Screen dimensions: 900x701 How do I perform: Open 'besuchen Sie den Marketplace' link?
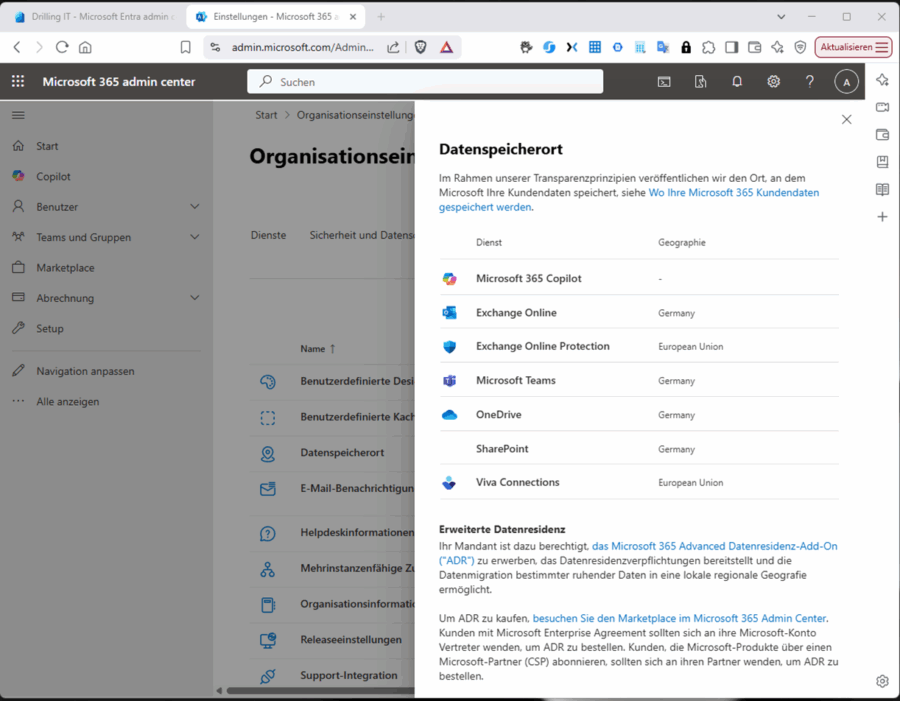coord(680,618)
